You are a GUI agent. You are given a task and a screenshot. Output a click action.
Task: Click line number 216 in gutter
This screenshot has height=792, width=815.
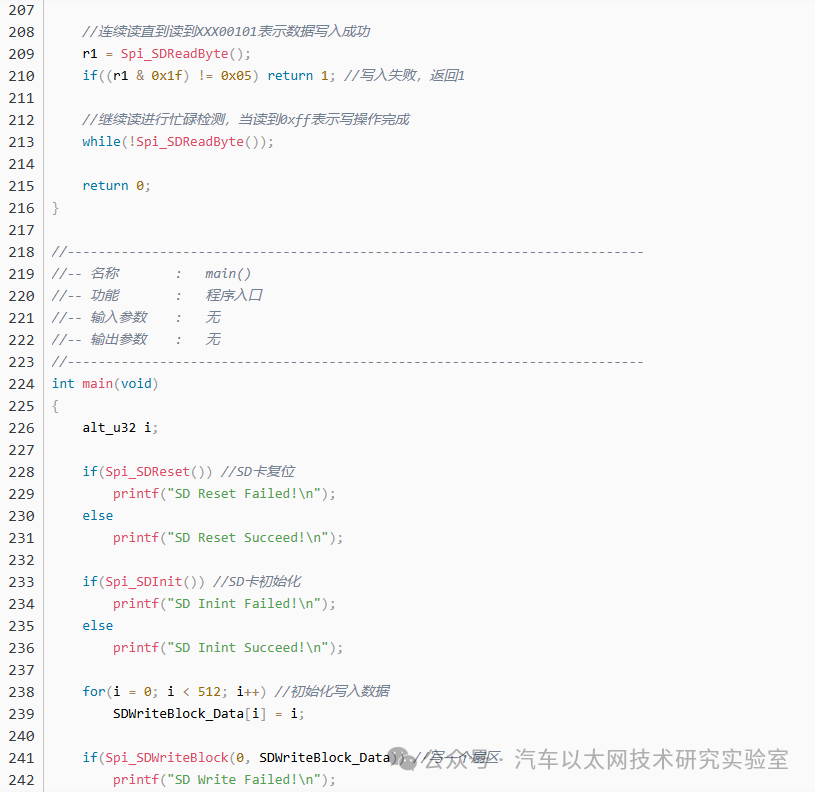pyautogui.click(x=21, y=208)
